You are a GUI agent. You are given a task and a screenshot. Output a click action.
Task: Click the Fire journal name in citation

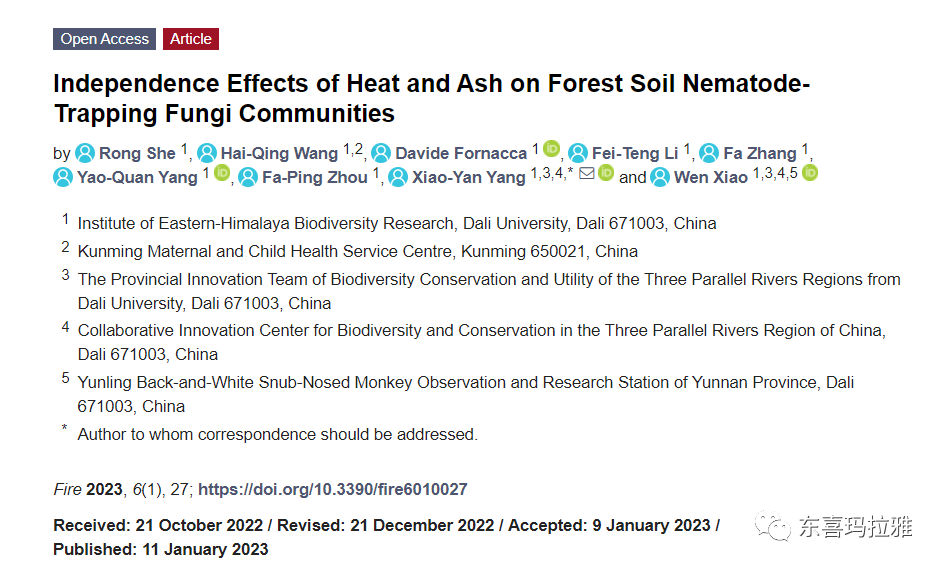(x=67, y=490)
